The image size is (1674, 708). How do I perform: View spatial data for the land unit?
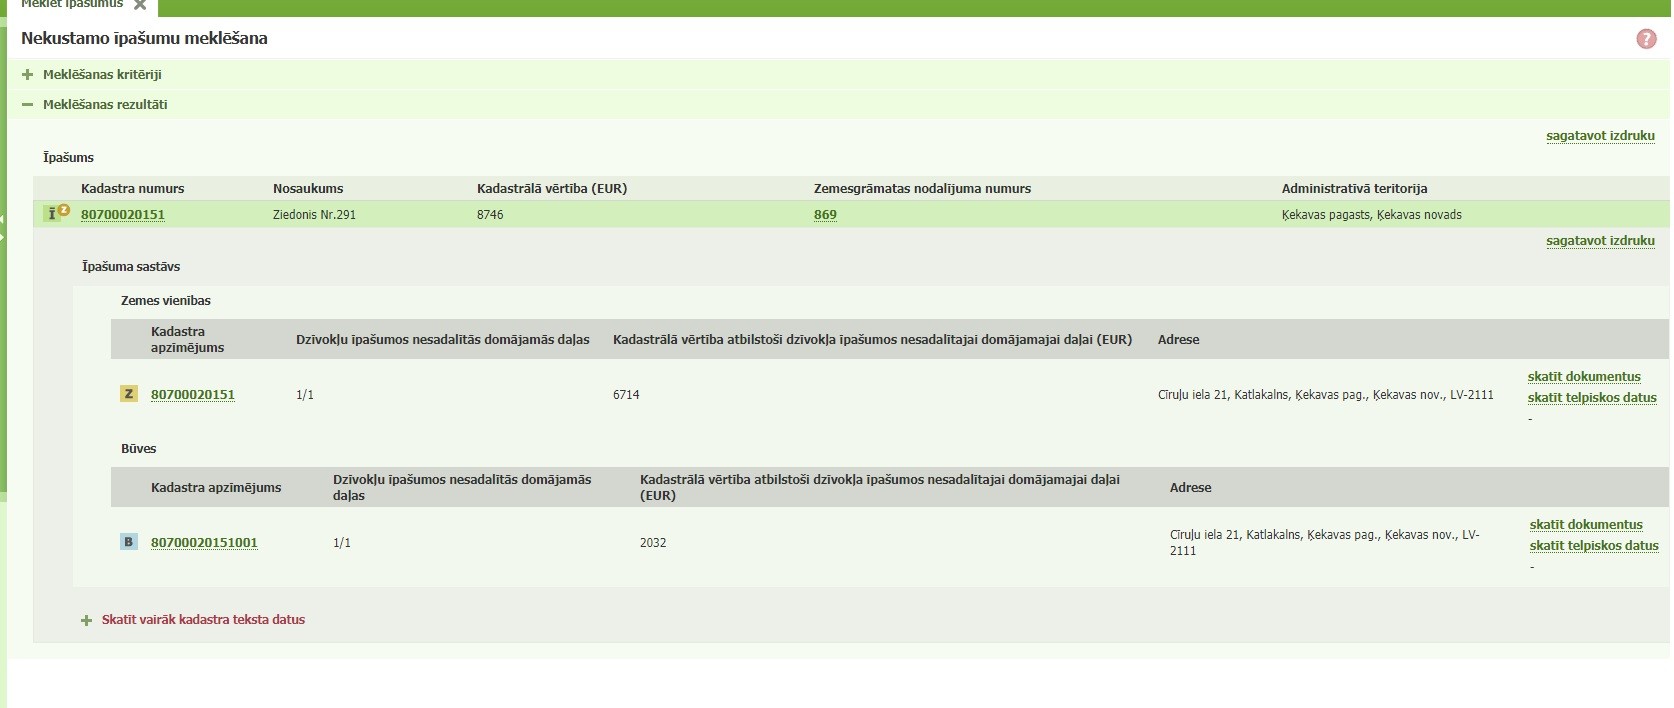point(1592,398)
